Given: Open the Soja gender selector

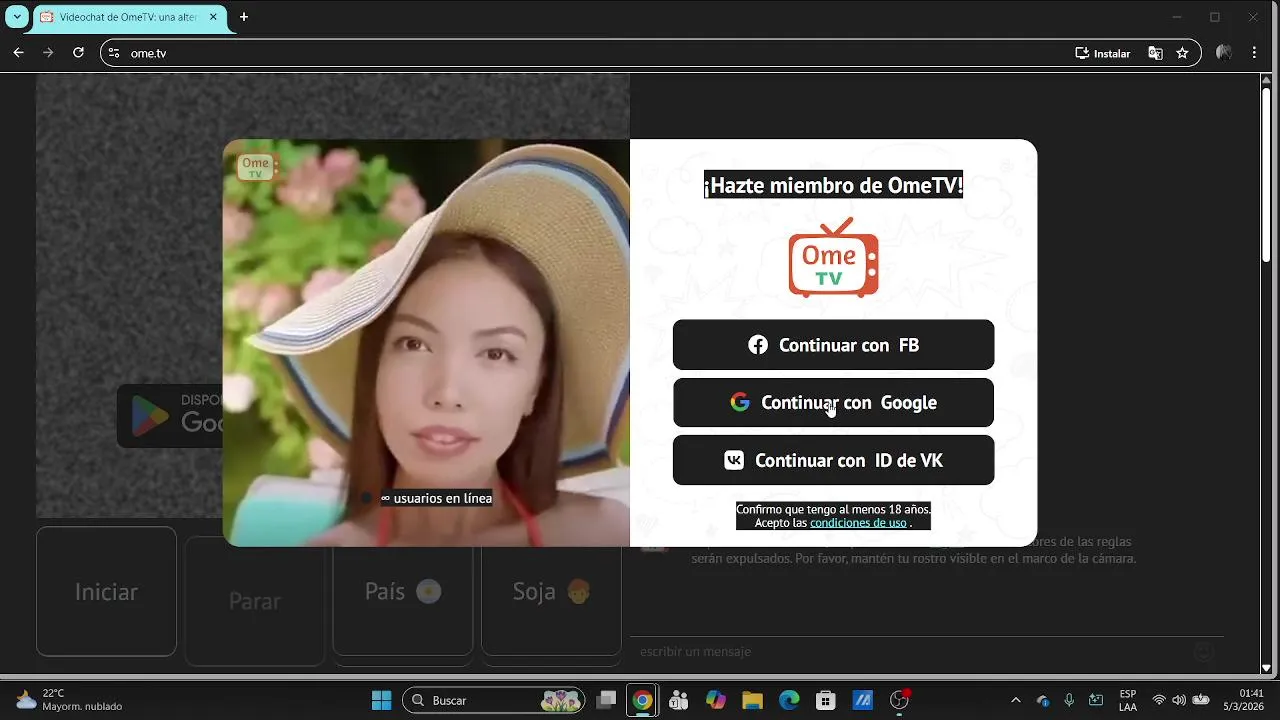Looking at the screenshot, I should coord(551,591).
